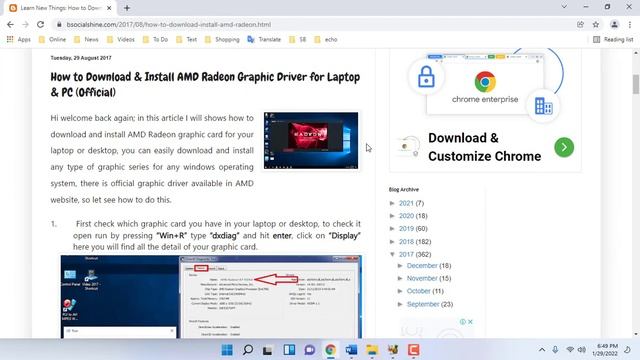The height and width of the screenshot is (360, 640).
Task: Expand the October archive arrow
Action: coord(400,291)
